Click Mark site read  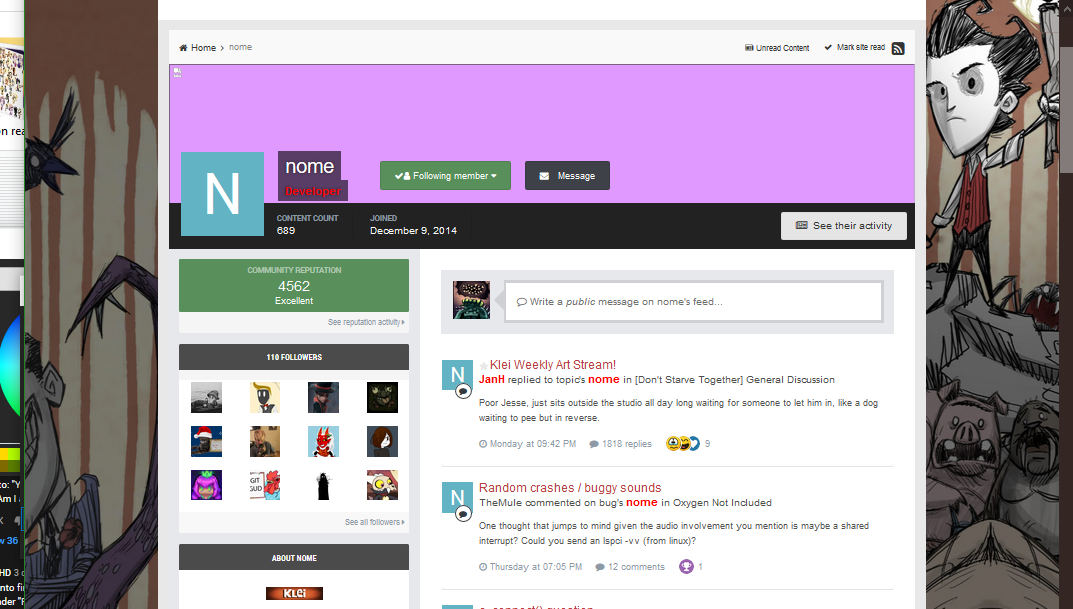pyautogui.click(x=854, y=47)
